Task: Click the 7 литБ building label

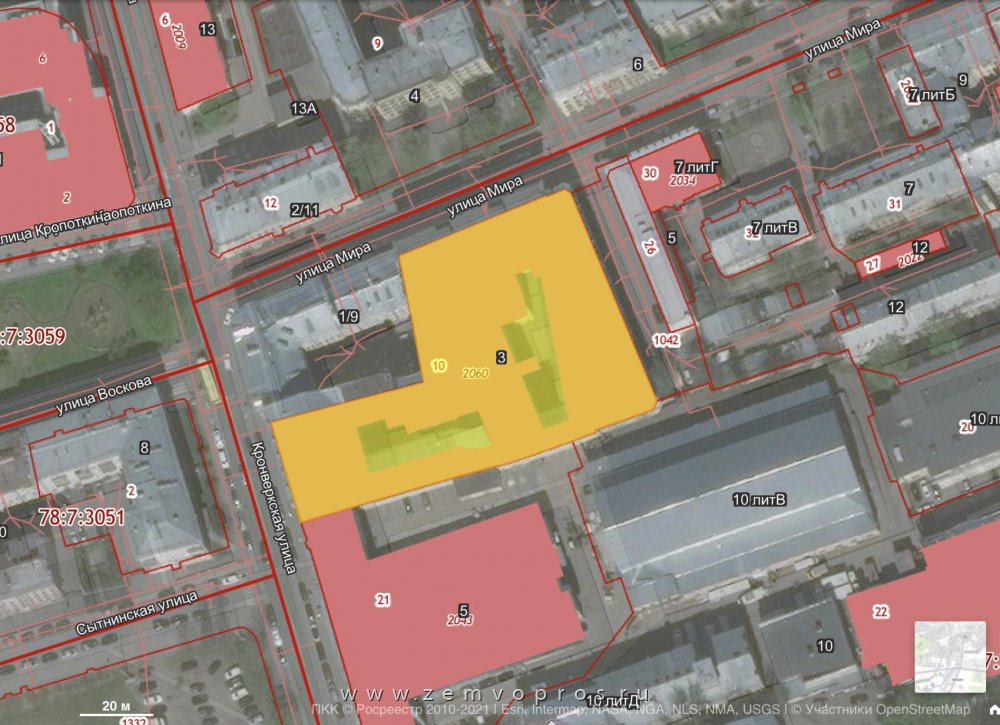Action: click(932, 95)
